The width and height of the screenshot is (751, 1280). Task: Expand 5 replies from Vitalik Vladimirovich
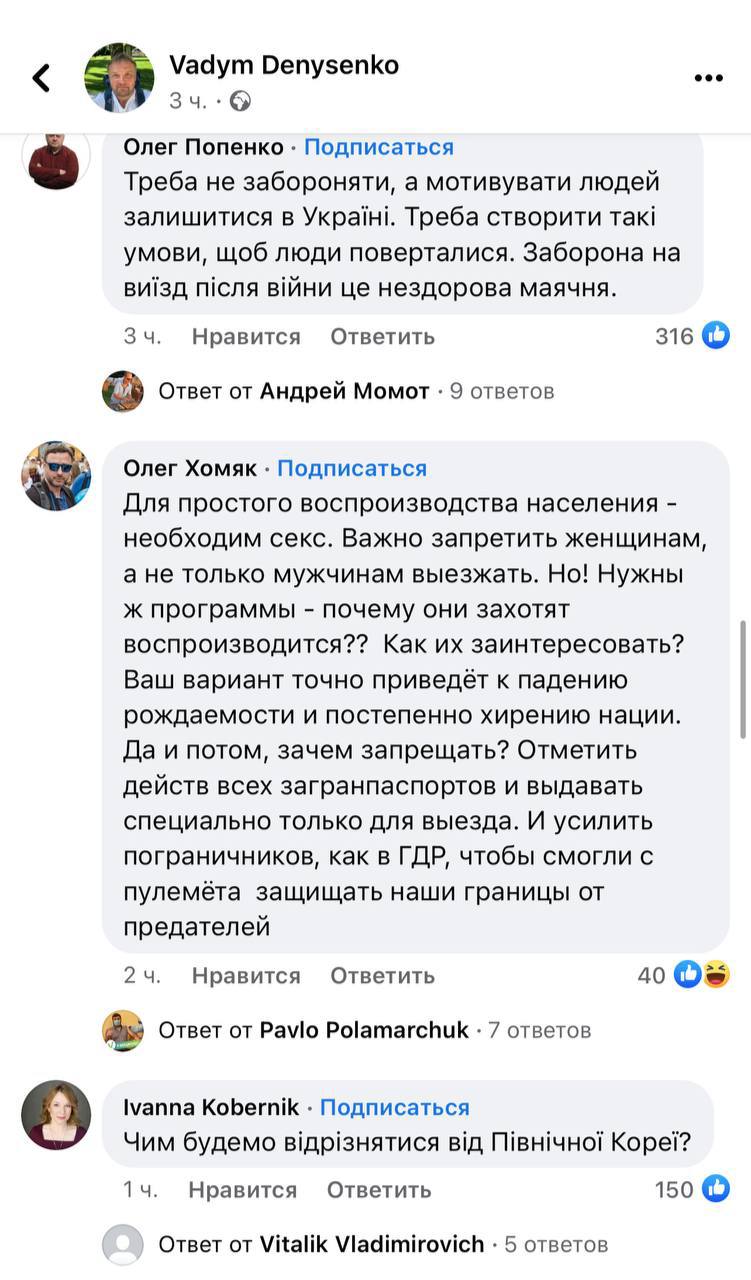tap(382, 1245)
